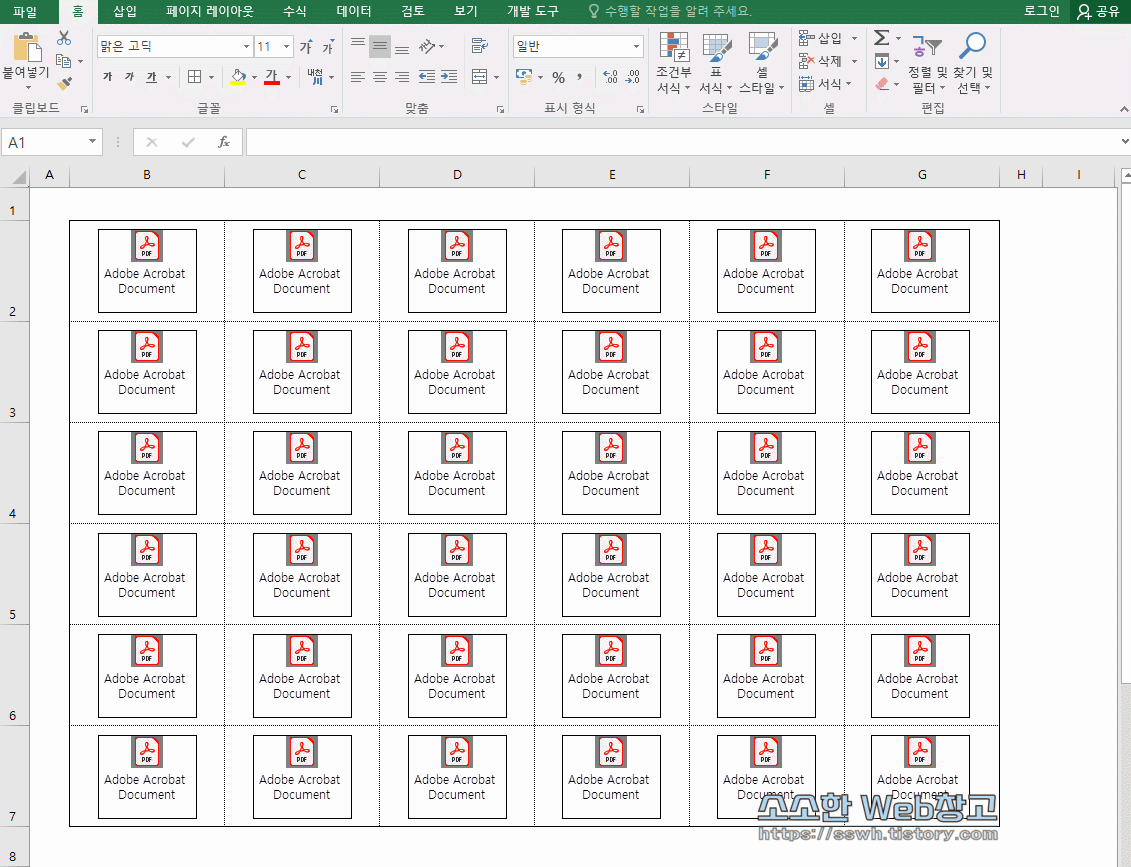The width and height of the screenshot is (1131, 867).
Task: Apply percent style
Action: point(558,76)
